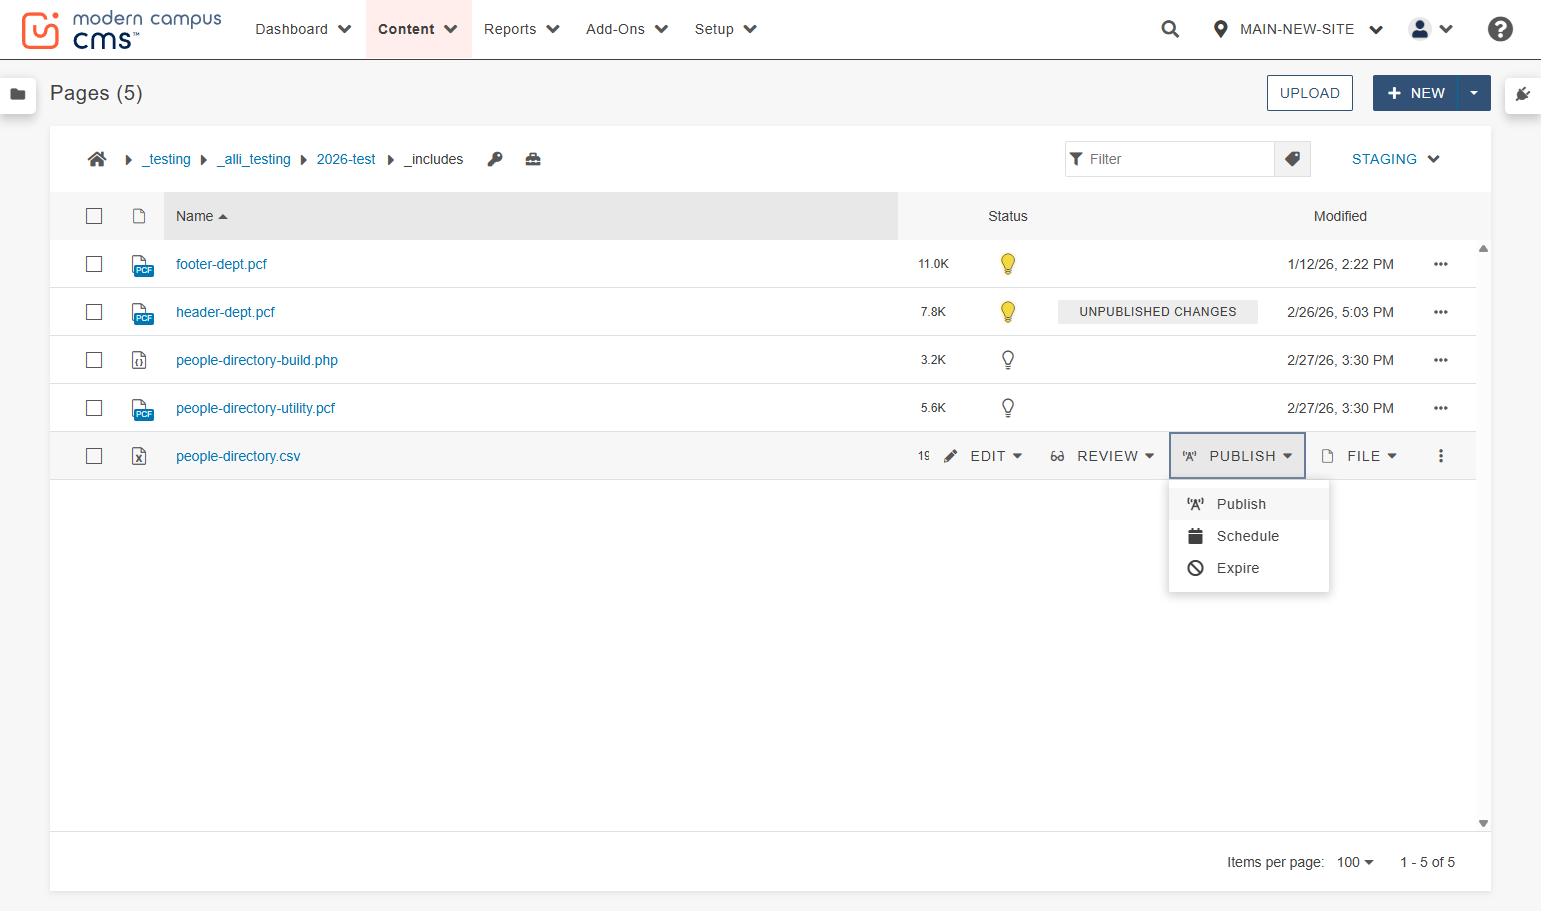Open the FILE menu for people-directory.csv

pyautogui.click(x=1359, y=456)
